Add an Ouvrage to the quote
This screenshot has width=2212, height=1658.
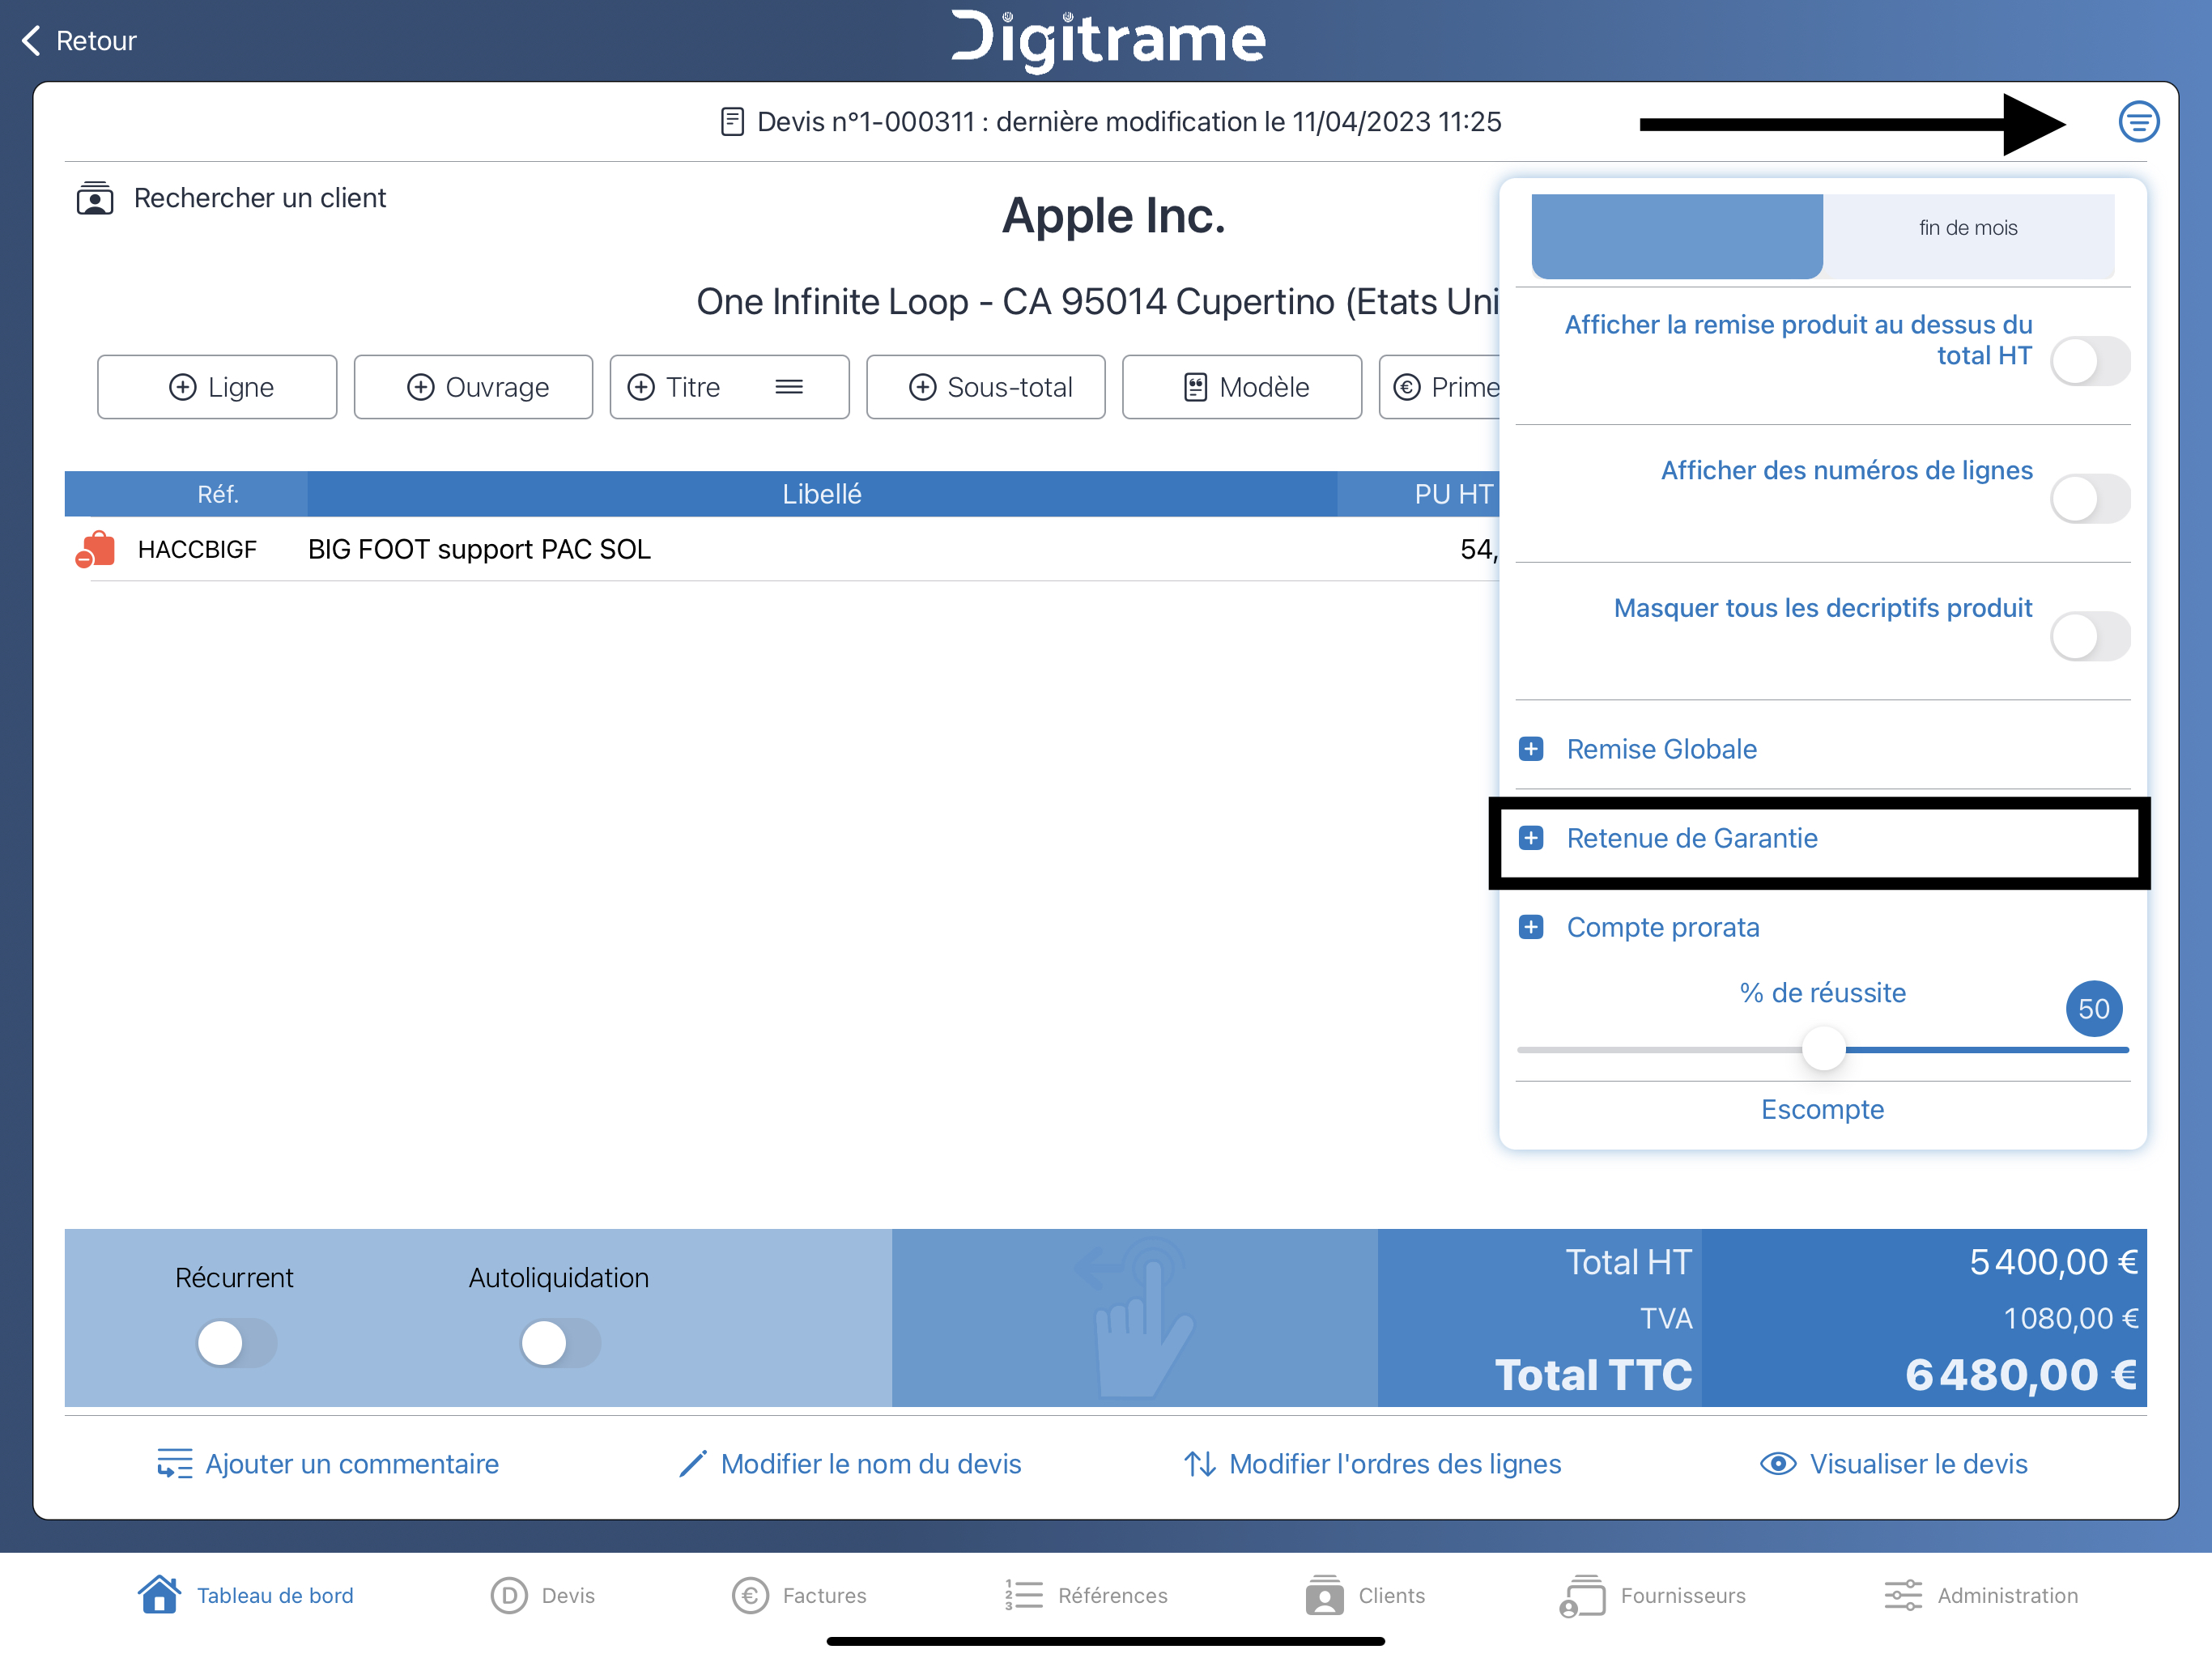pyautogui.click(x=473, y=387)
